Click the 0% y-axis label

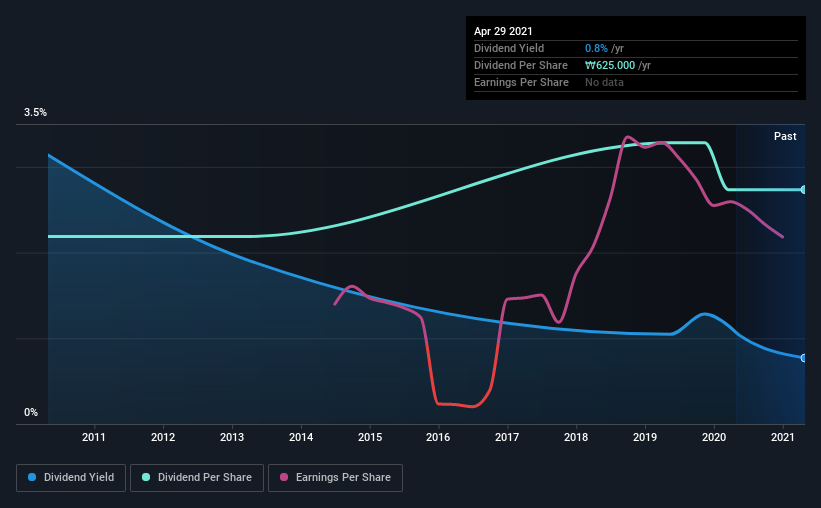(31, 413)
